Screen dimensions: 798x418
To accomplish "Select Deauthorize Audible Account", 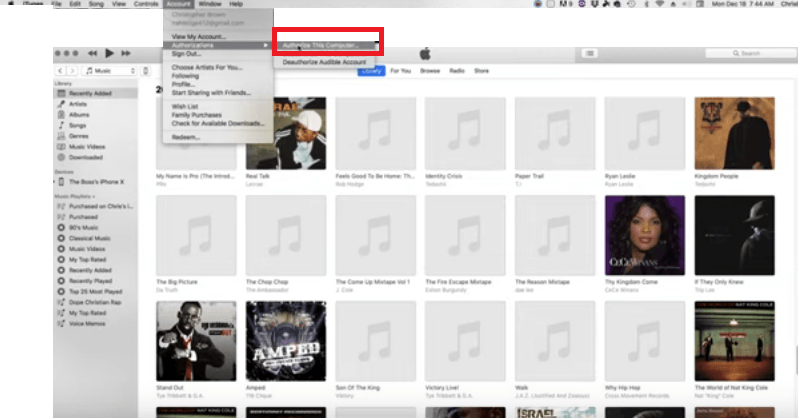I will tap(325, 62).
